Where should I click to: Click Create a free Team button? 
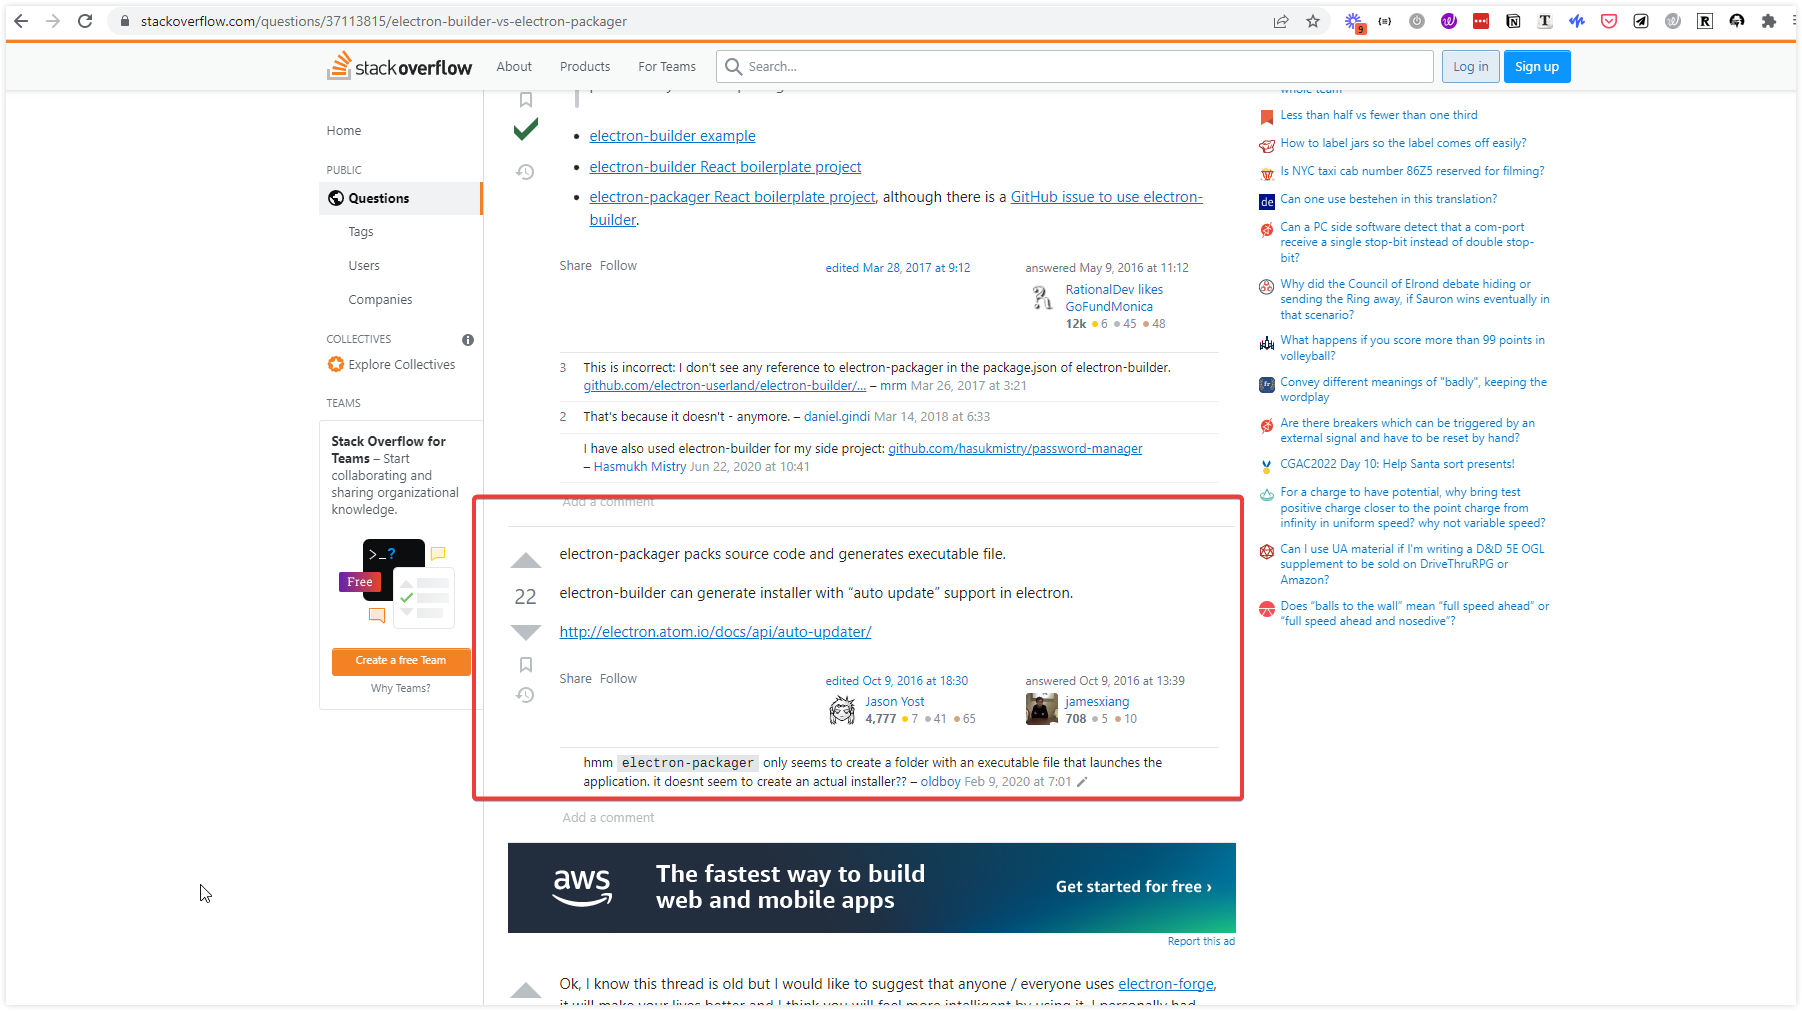[401, 661]
